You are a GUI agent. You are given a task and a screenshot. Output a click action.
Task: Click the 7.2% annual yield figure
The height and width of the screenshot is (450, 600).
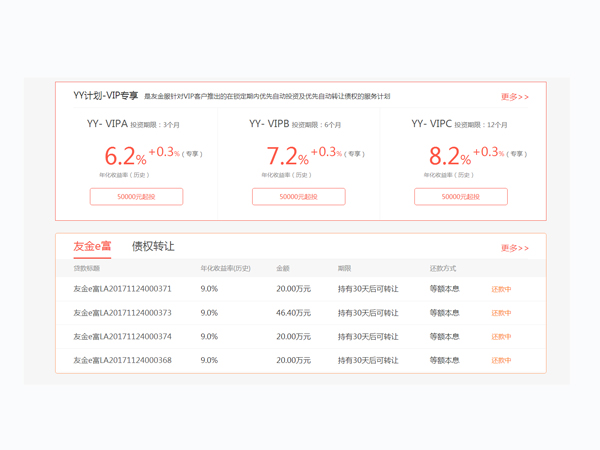288,156
